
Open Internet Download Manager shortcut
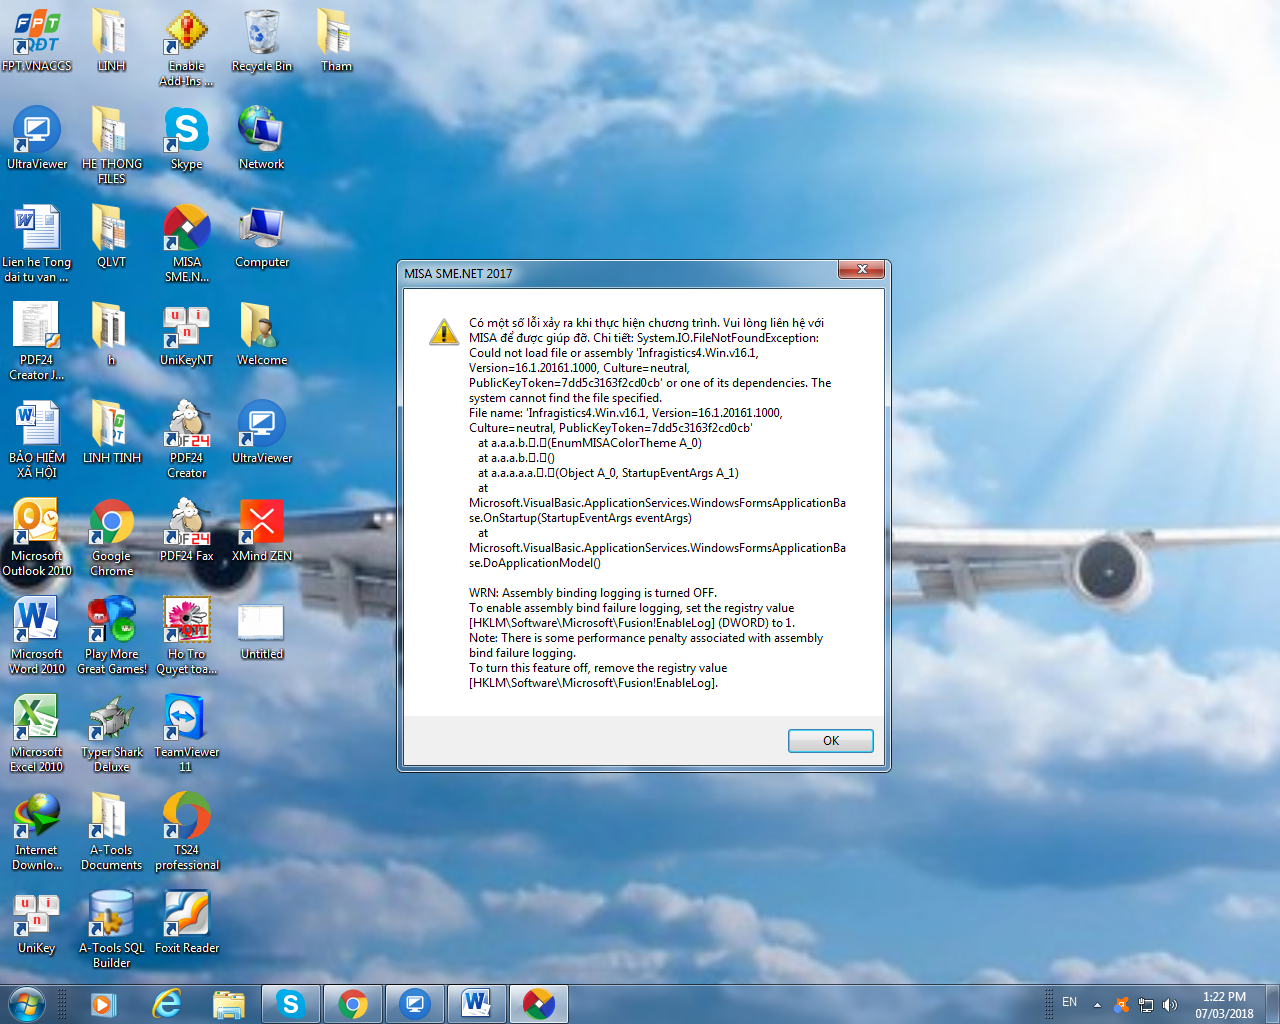(x=37, y=831)
